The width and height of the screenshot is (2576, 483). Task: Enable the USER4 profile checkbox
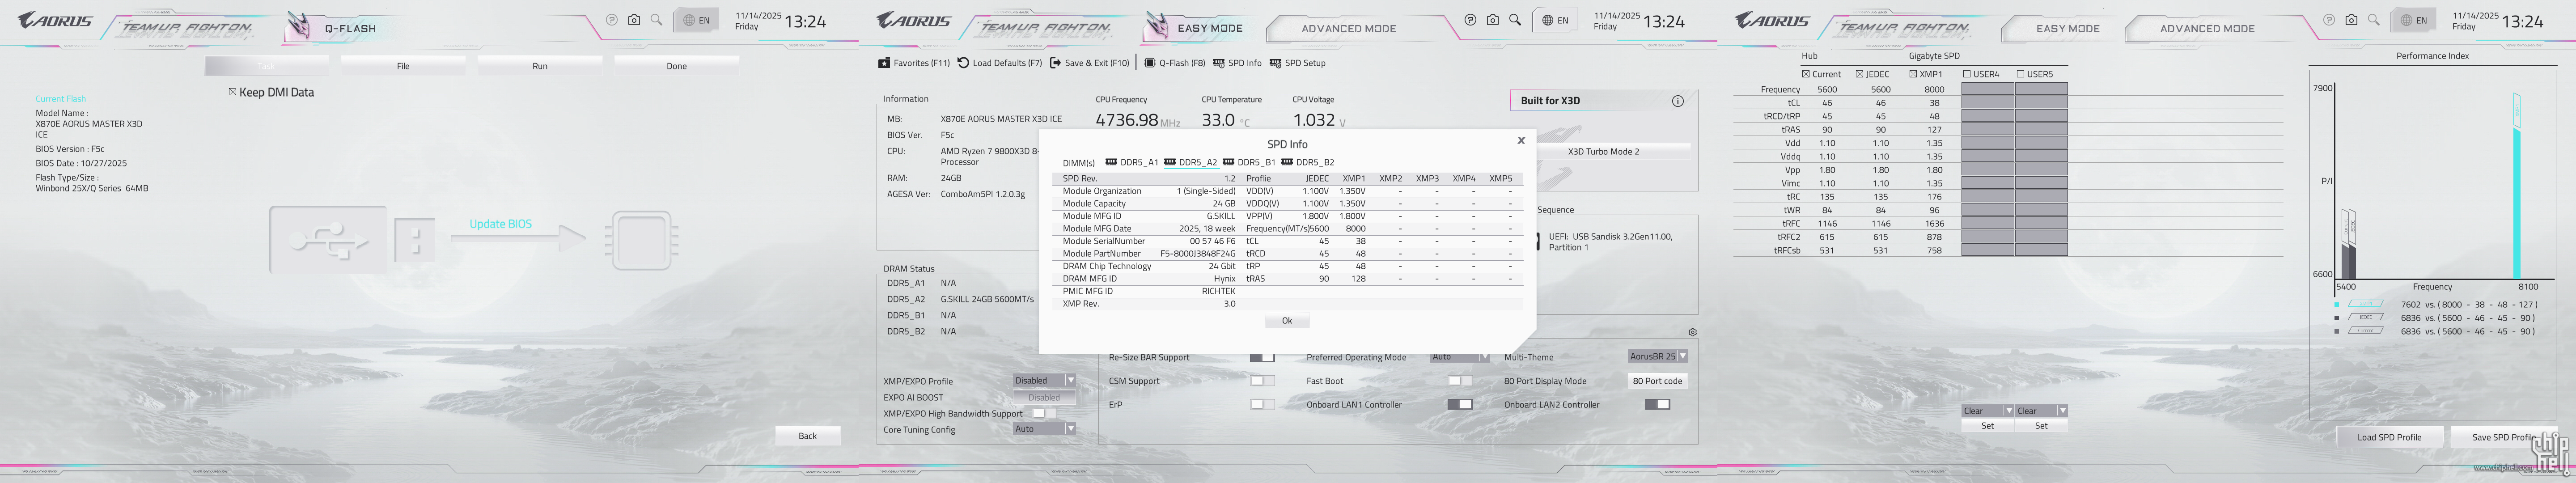point(1967,74)
